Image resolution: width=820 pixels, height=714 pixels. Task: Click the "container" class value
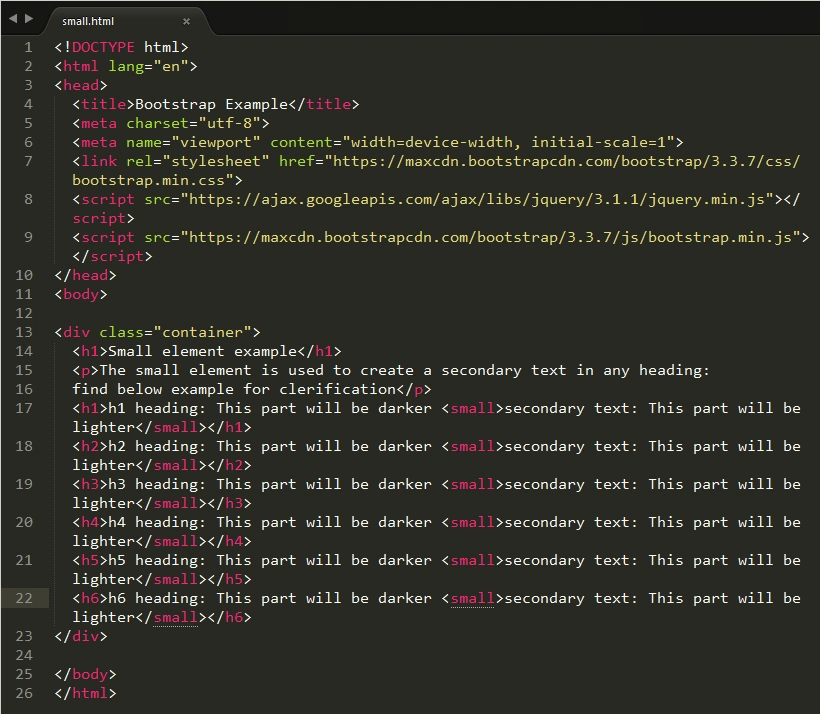click(x=202, y=332)
